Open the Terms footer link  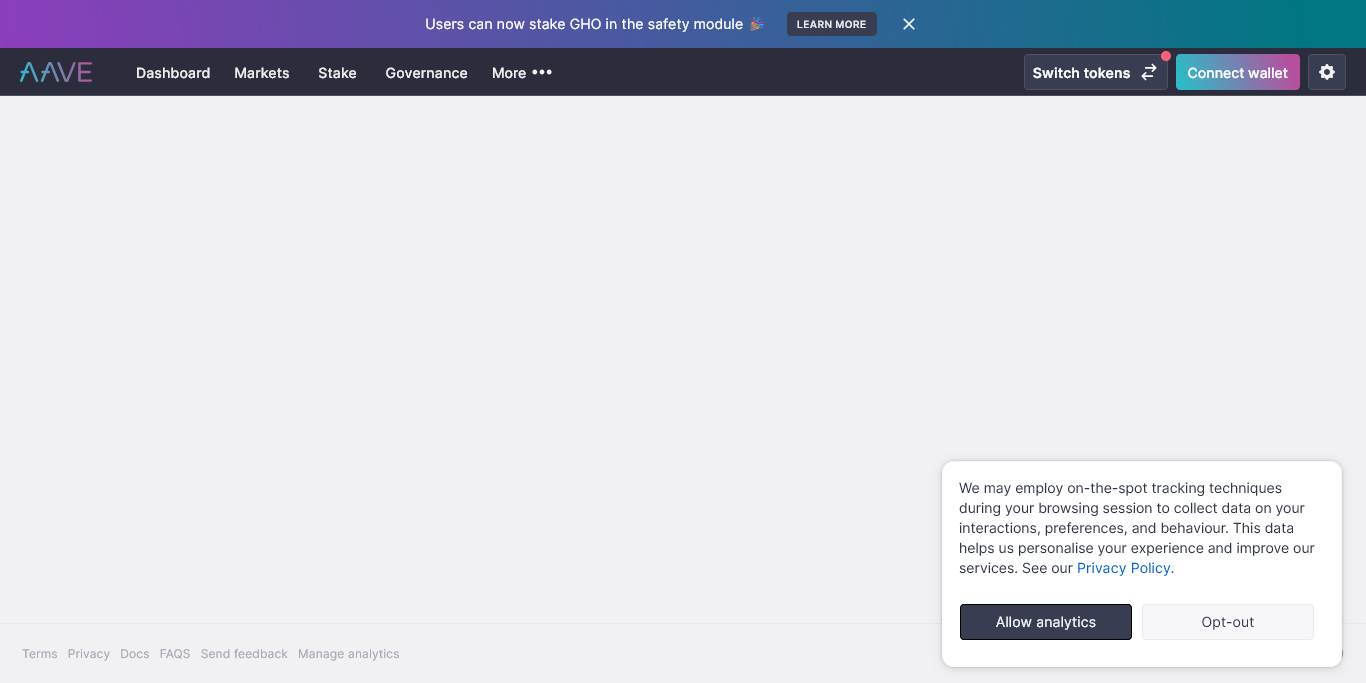pos(40,654)
